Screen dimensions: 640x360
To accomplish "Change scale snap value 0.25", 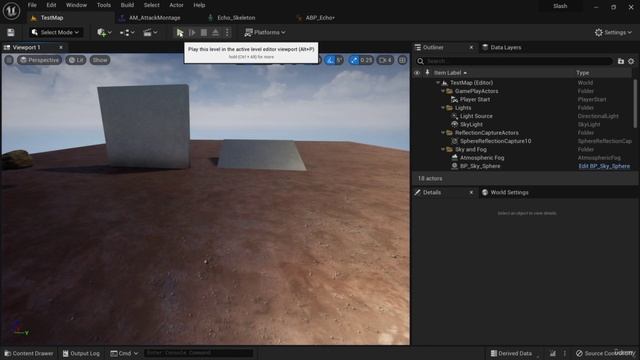I will click(x=366, y=60).
